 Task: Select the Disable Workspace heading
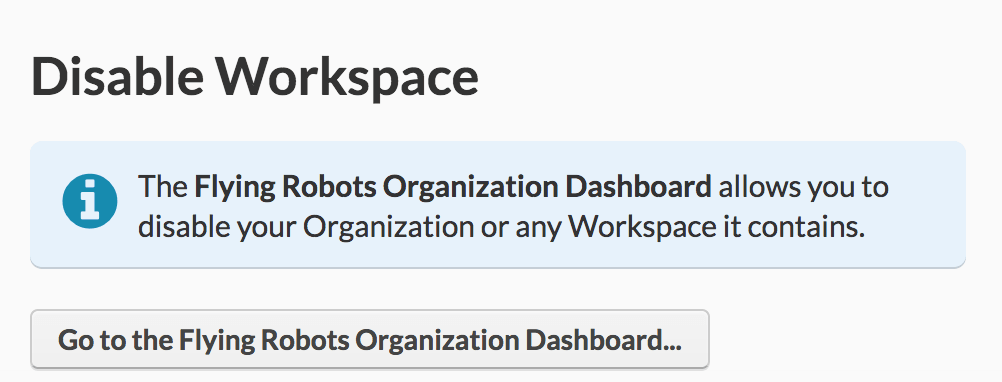pyautogui.click(x=254, y=78)
